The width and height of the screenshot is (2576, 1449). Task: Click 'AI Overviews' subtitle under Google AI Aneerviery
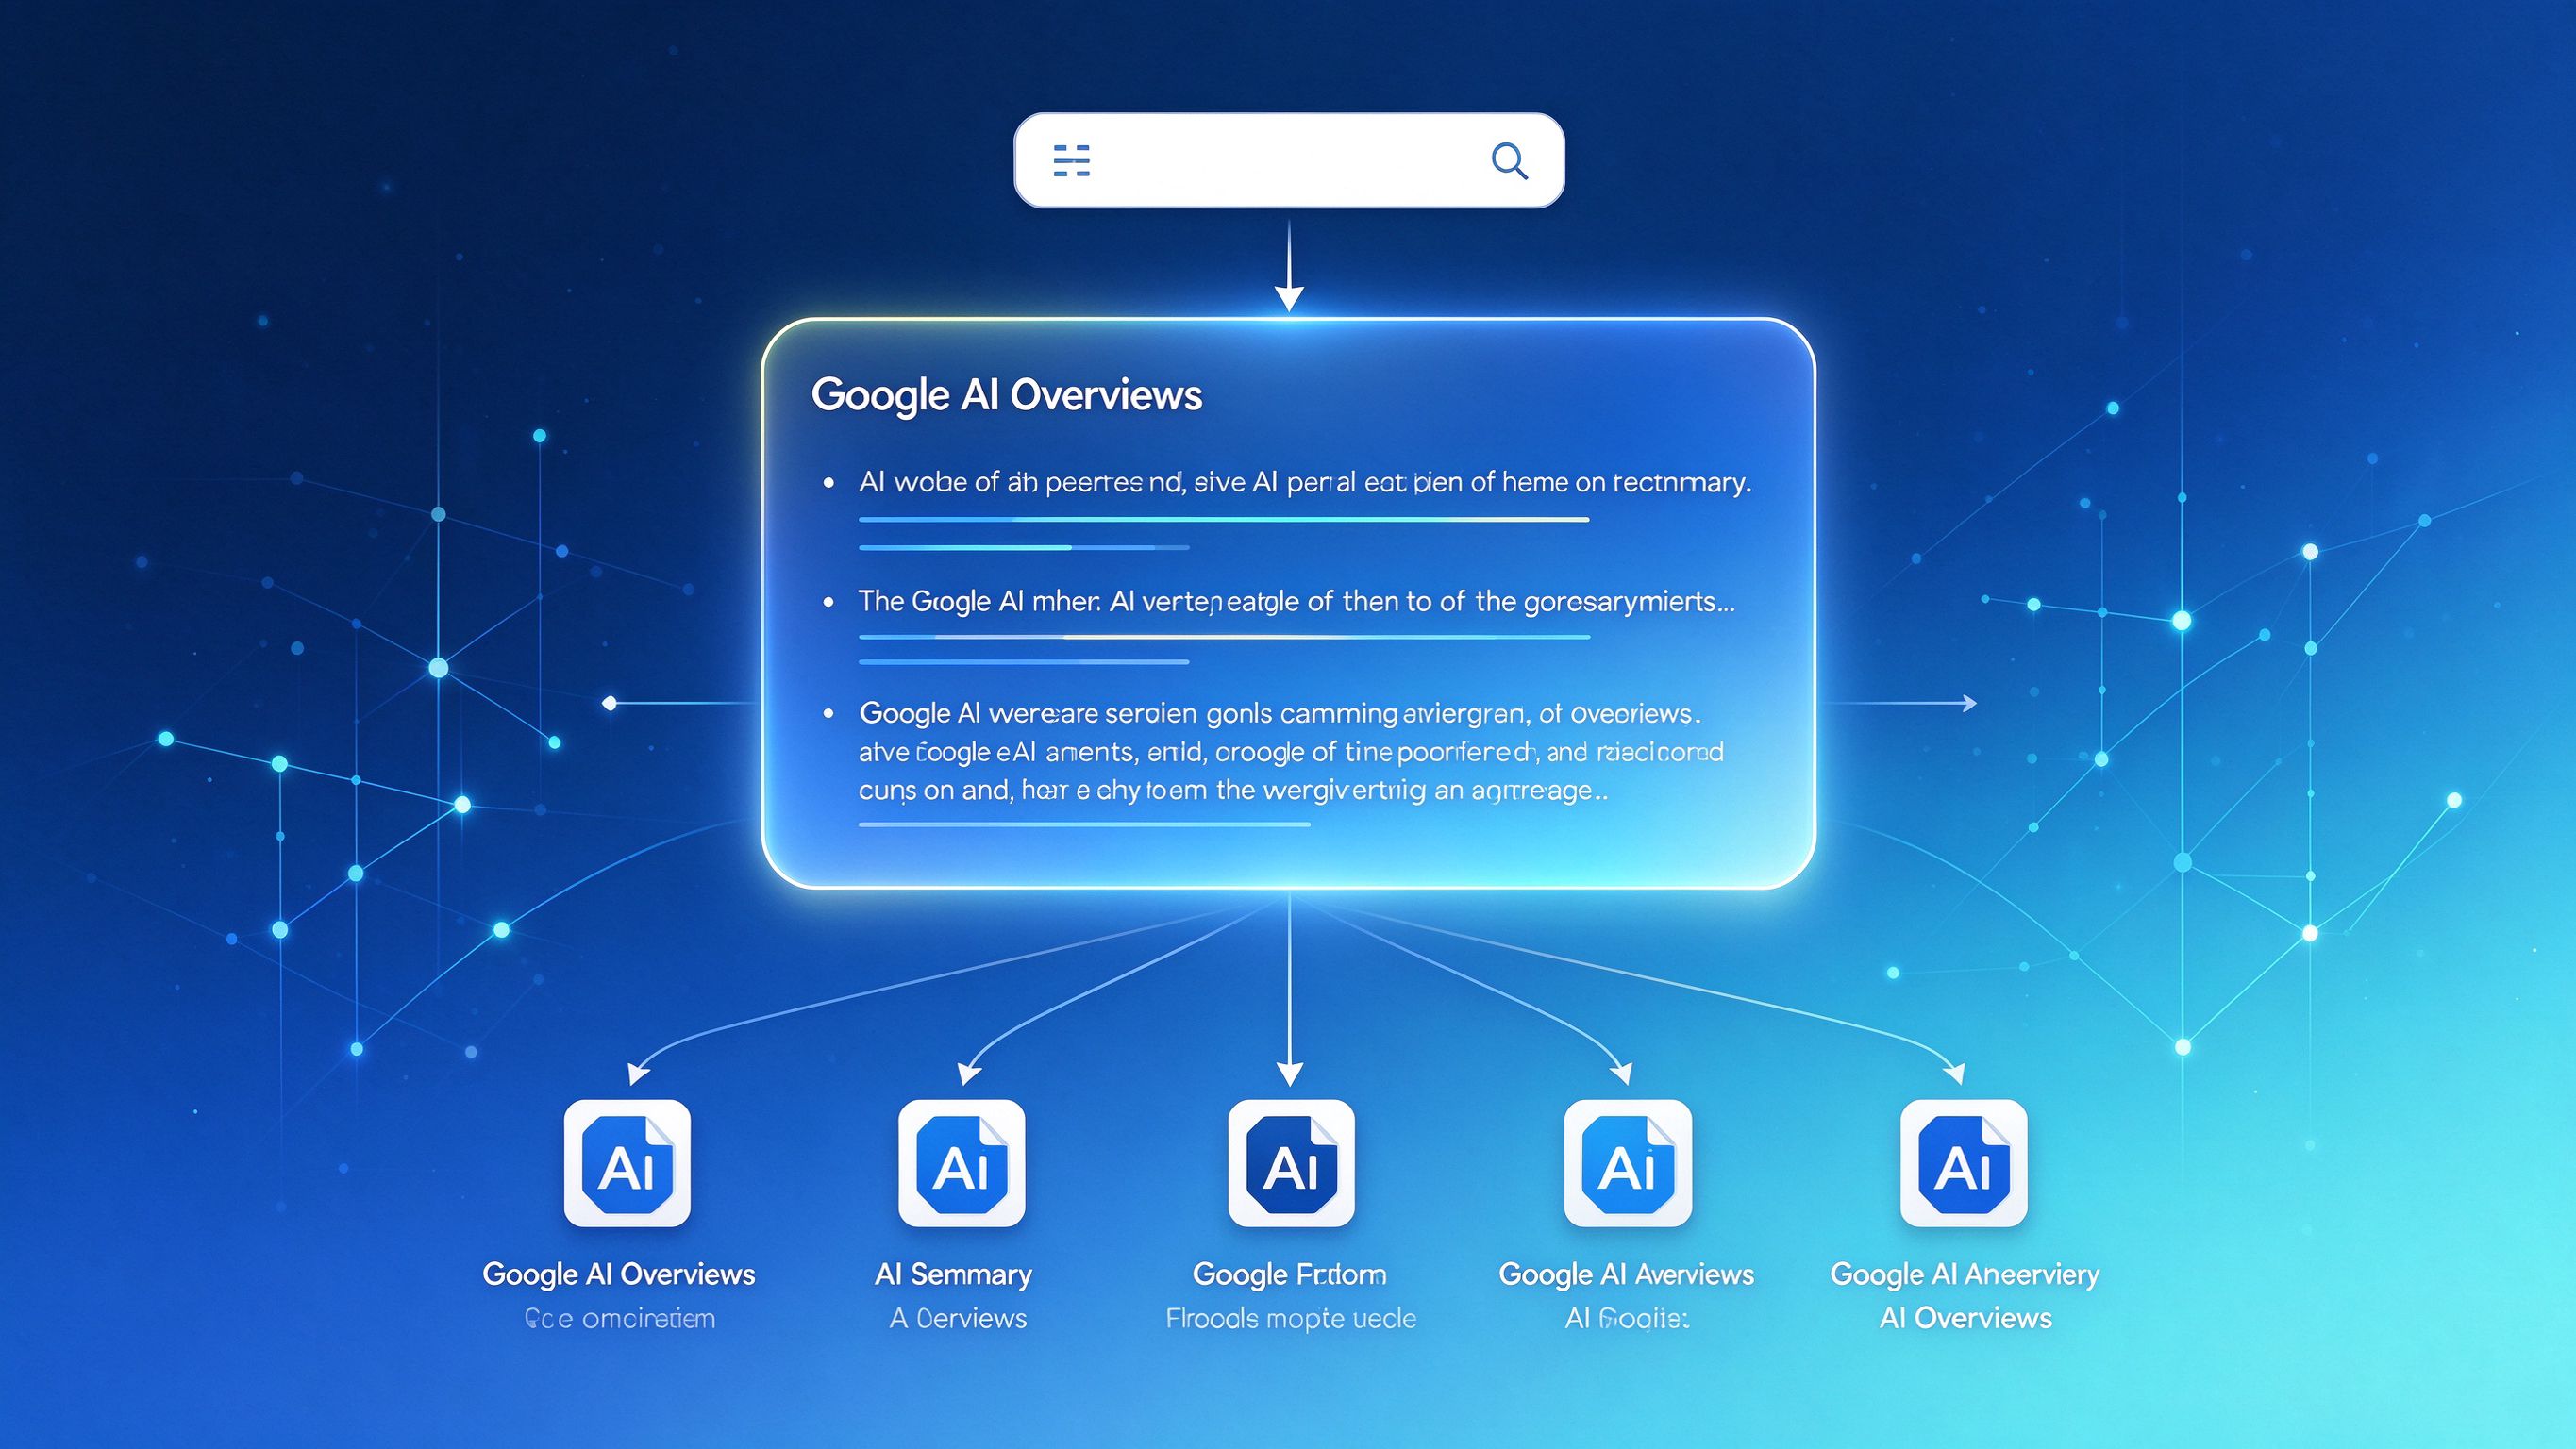pos(1966,1318)
